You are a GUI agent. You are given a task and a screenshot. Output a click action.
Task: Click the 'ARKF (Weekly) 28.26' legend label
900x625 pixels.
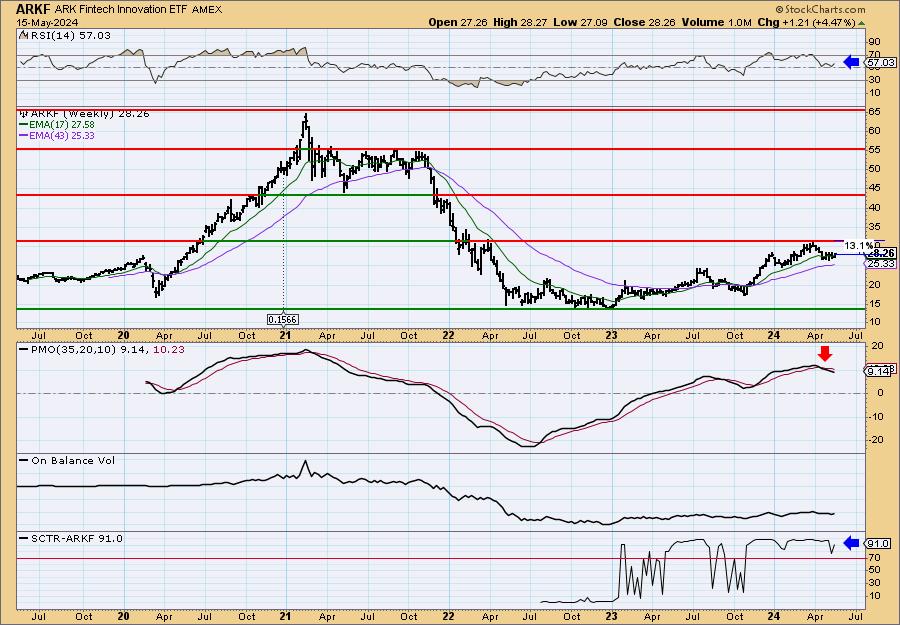click(90, 114)
